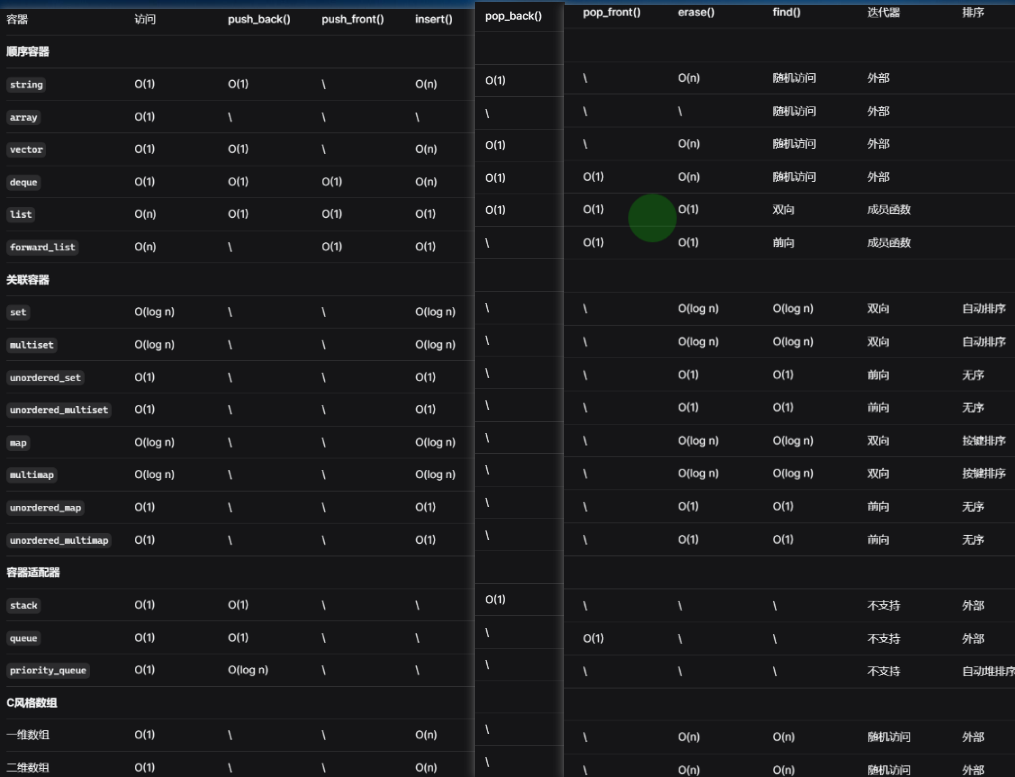Select the "C风格数组" section heading
This screenshot has height=777, width=1015.
pos(32,703)
